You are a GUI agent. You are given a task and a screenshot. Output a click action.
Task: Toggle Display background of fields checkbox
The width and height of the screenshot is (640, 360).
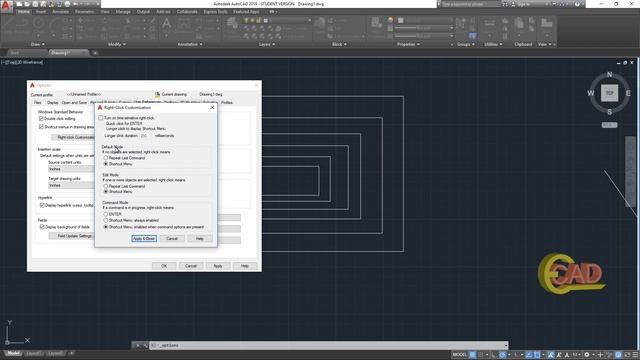click(x=42, y=227)
